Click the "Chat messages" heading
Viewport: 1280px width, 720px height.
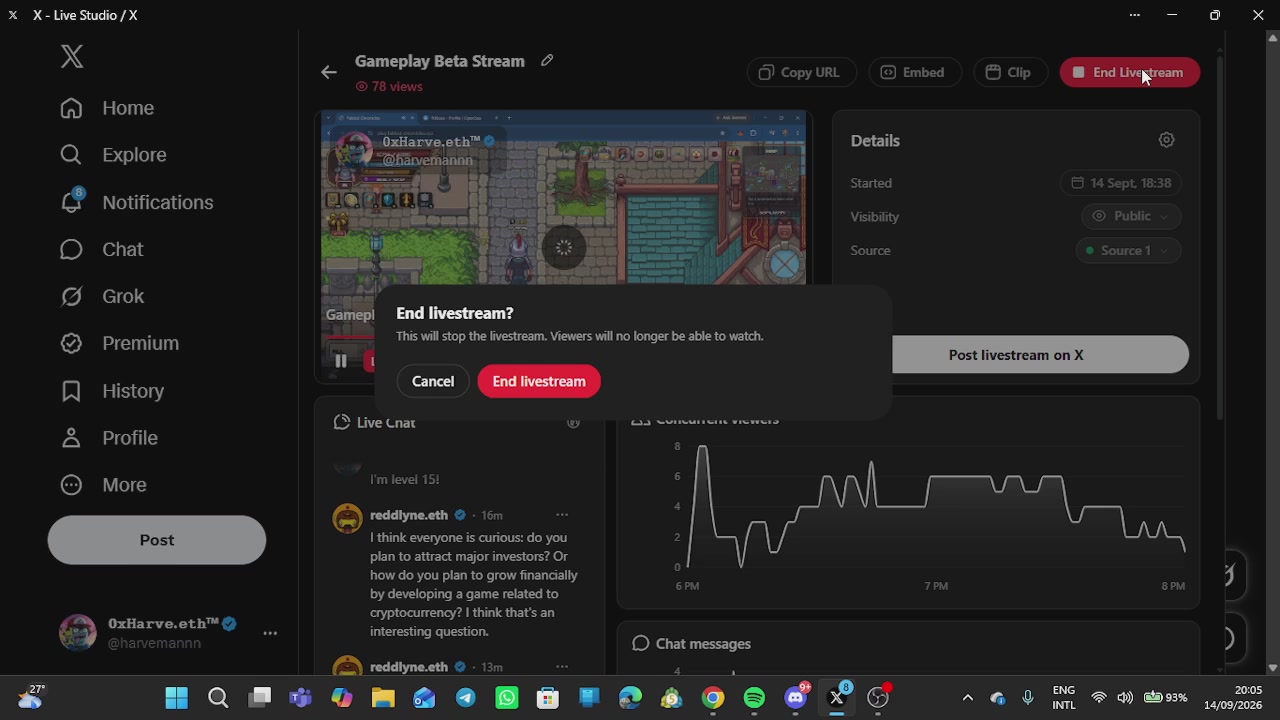703,644
